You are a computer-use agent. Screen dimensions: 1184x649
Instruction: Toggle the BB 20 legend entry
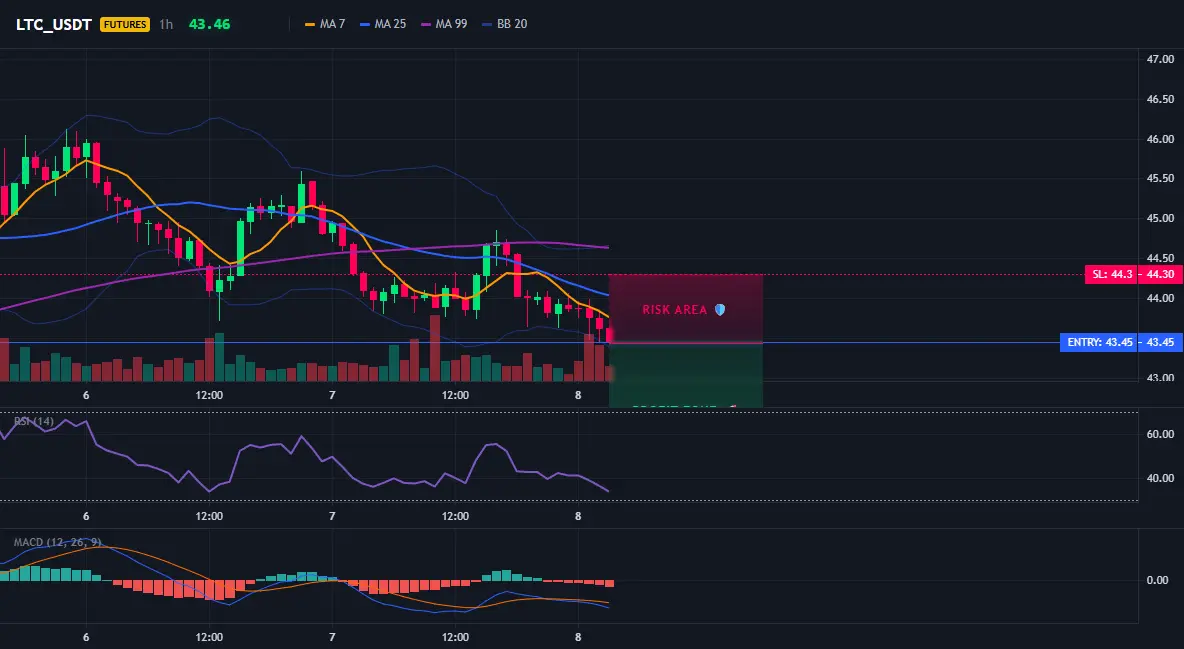(x=504, y=24)
